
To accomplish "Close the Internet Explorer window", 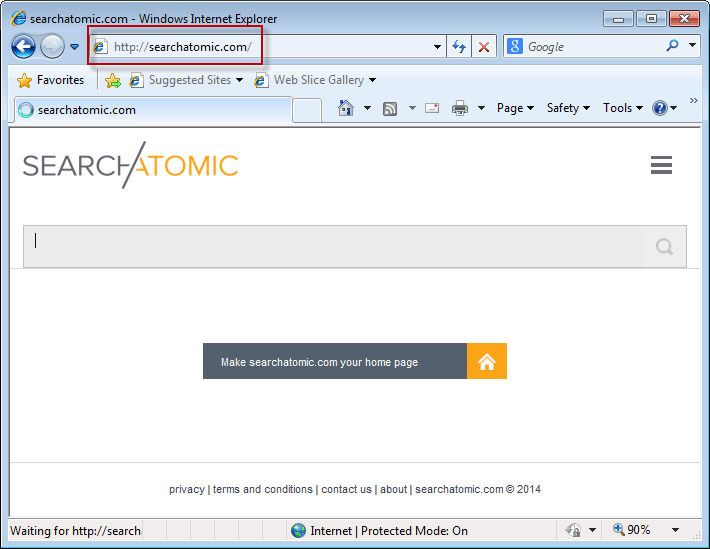I will pos(684,19).
